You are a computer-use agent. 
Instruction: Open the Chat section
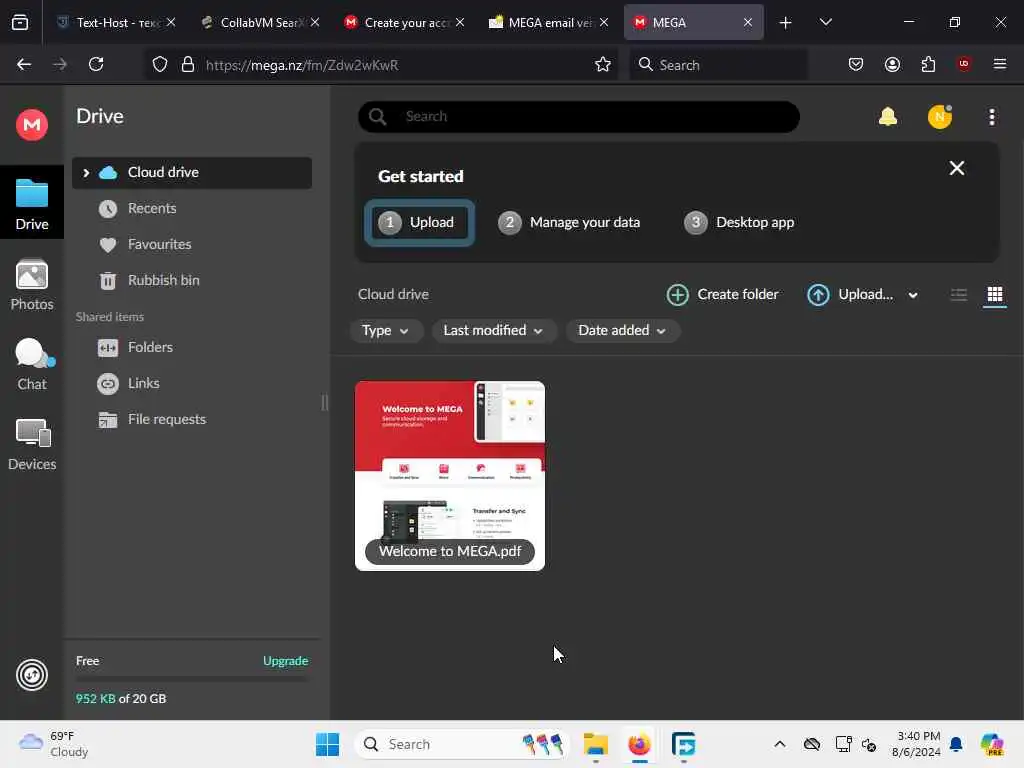tap(31, 364)
